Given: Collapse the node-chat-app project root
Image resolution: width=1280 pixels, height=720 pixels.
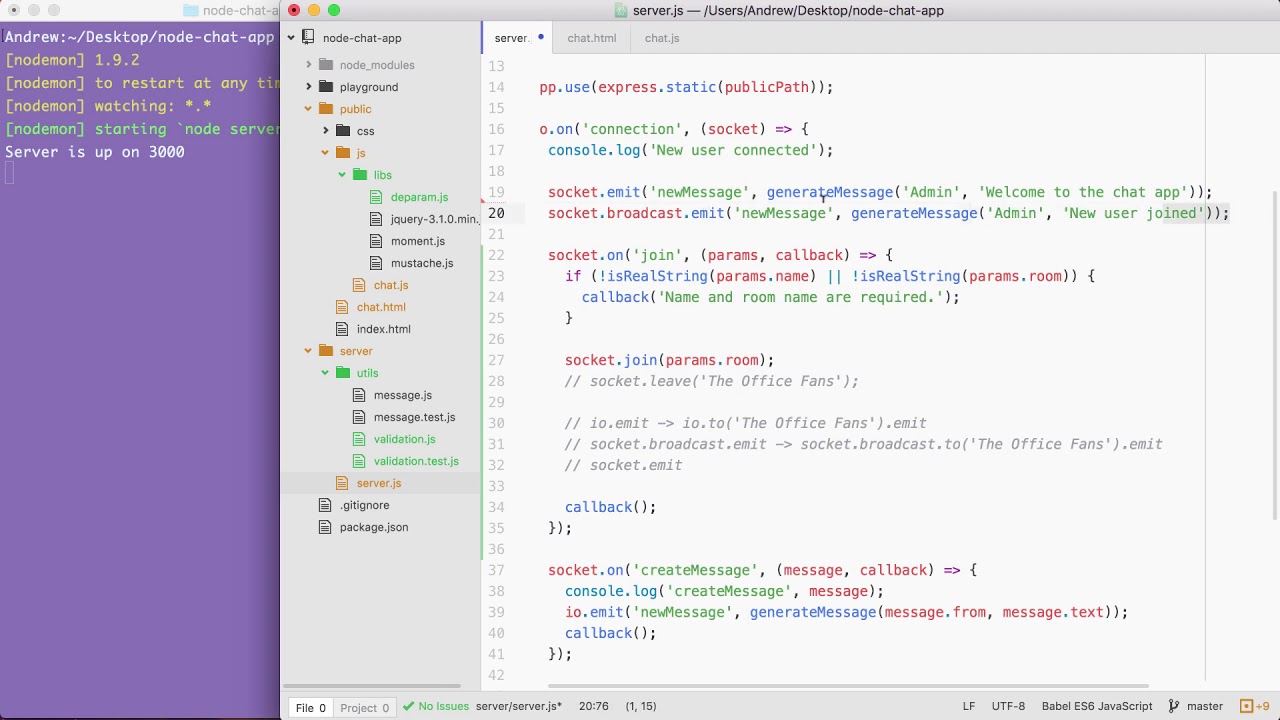Looking at the screenshot, I should 292,38.
